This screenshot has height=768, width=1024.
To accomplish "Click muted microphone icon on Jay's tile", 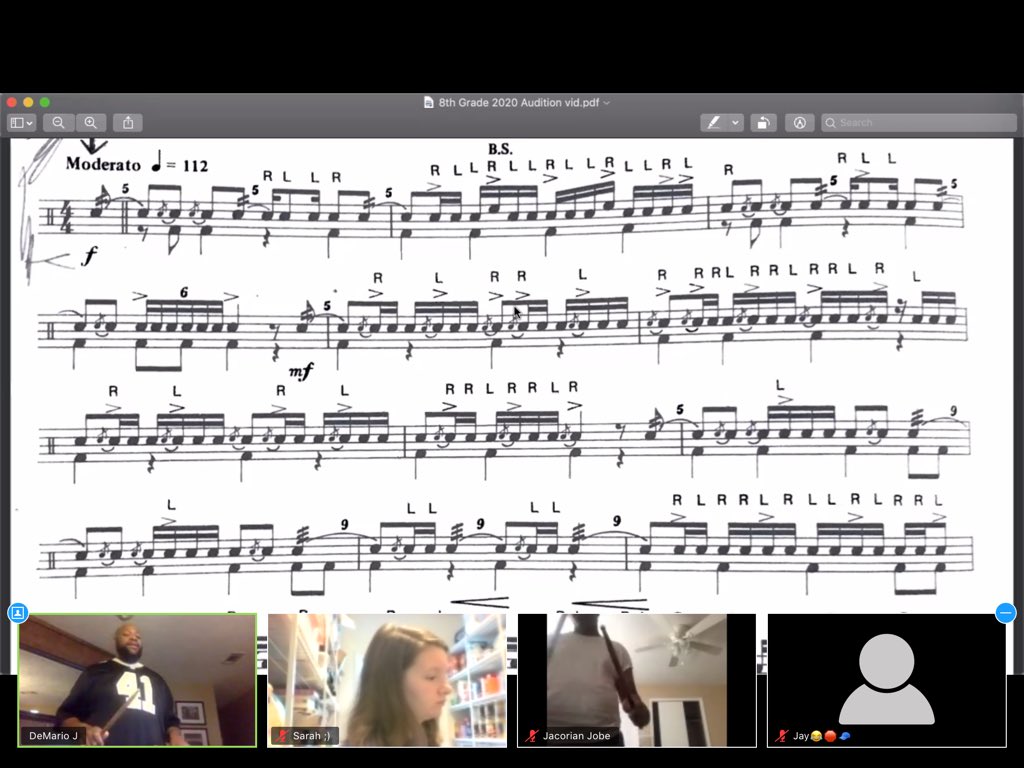I will click(781, 736).
